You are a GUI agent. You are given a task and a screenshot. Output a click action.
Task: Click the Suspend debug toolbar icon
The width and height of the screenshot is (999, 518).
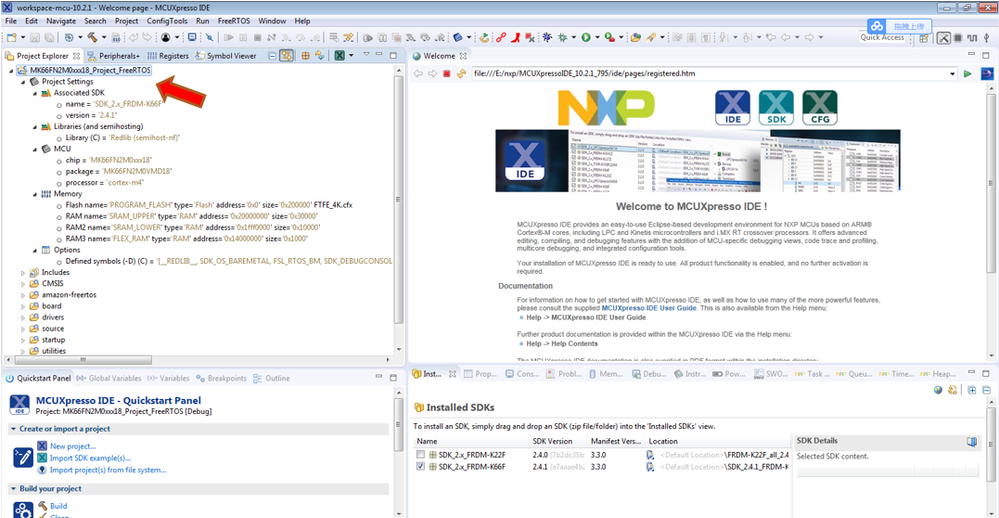(x=243, y=38)
